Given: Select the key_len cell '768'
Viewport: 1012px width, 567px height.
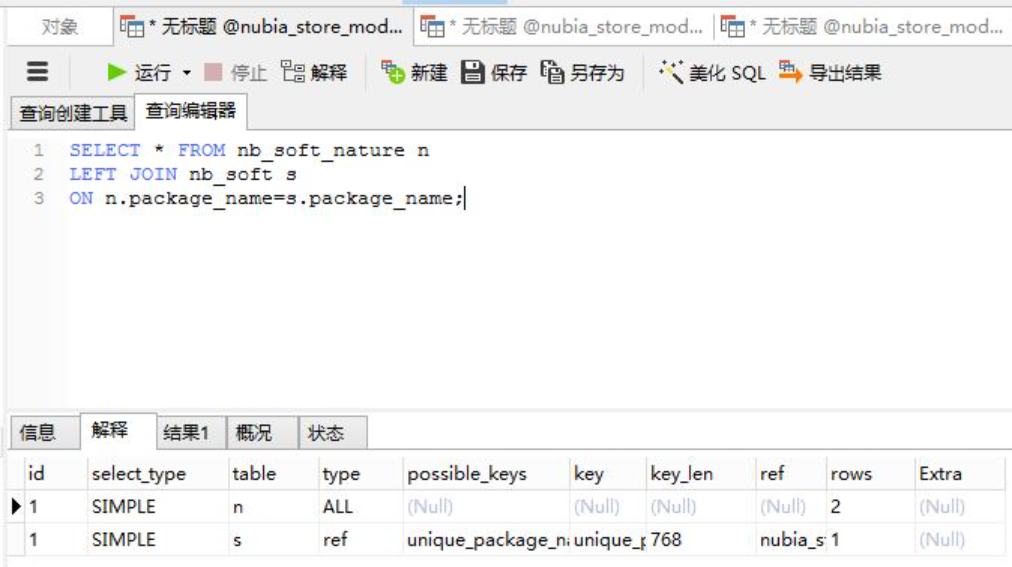Looking at the screenshot, I should click(x=701, y=540).
